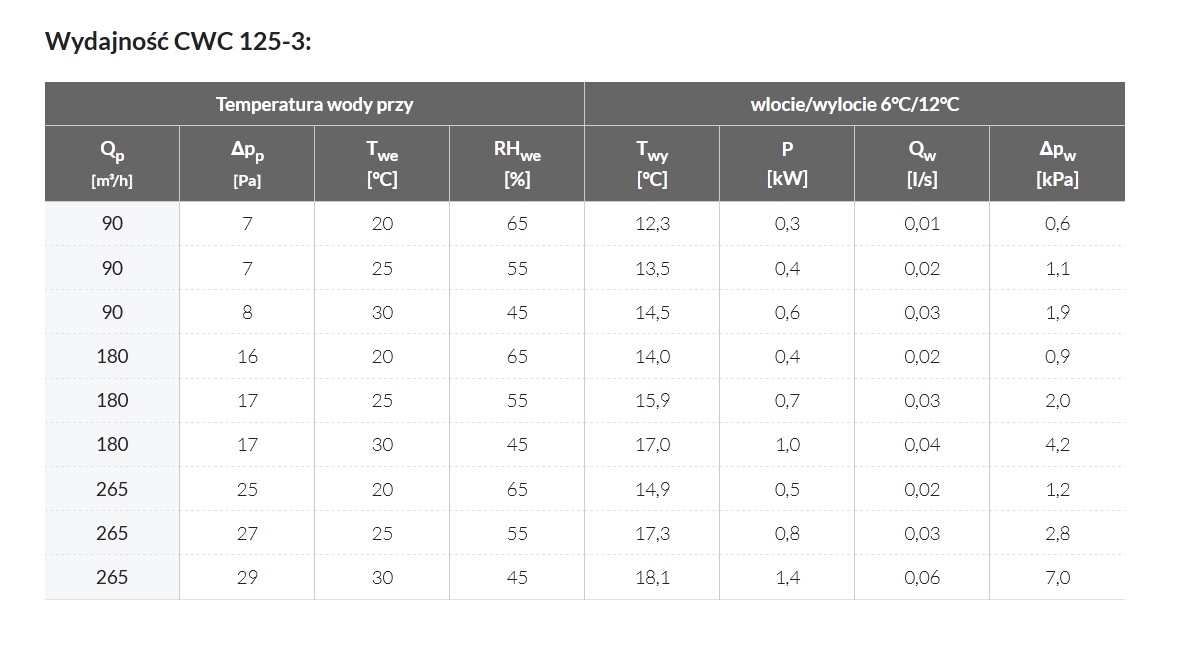Click the 29 Pa pressure drop cell

pyautogui.click(x=247, y=577)
